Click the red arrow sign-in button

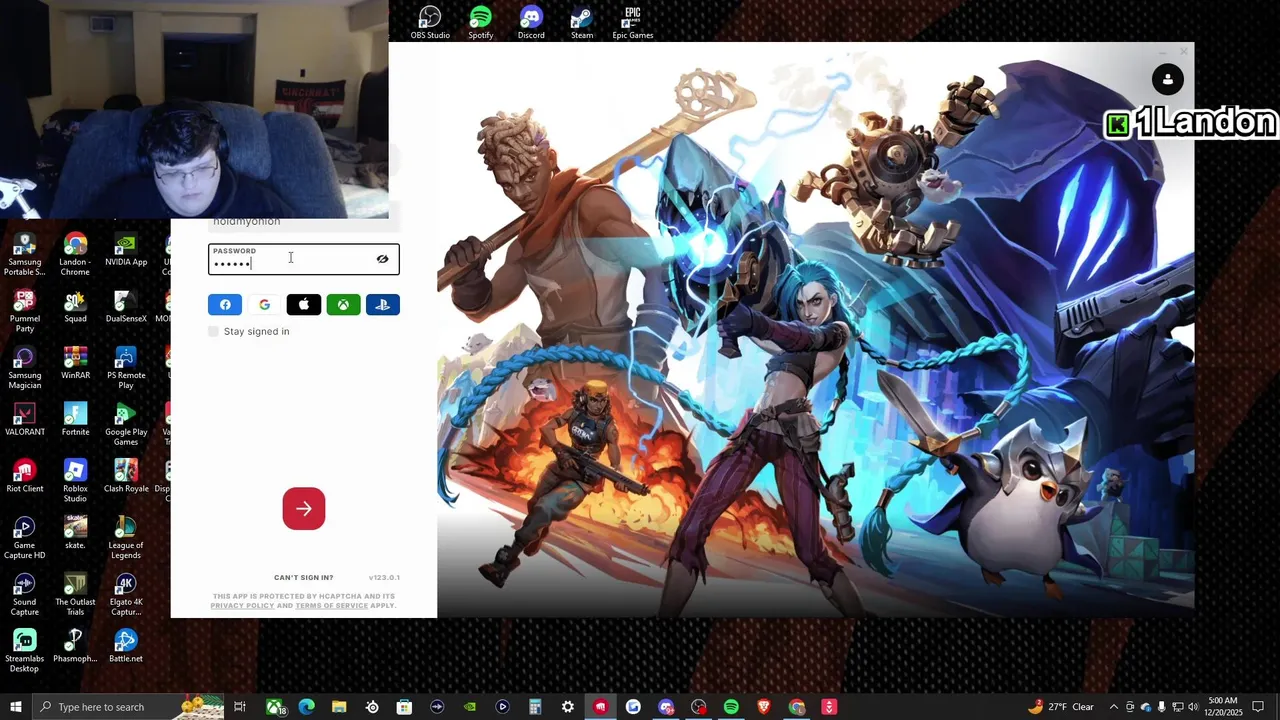304,509
